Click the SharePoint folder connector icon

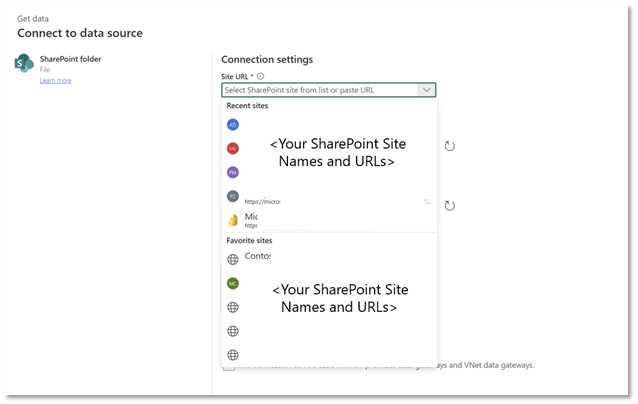(24, 63)
